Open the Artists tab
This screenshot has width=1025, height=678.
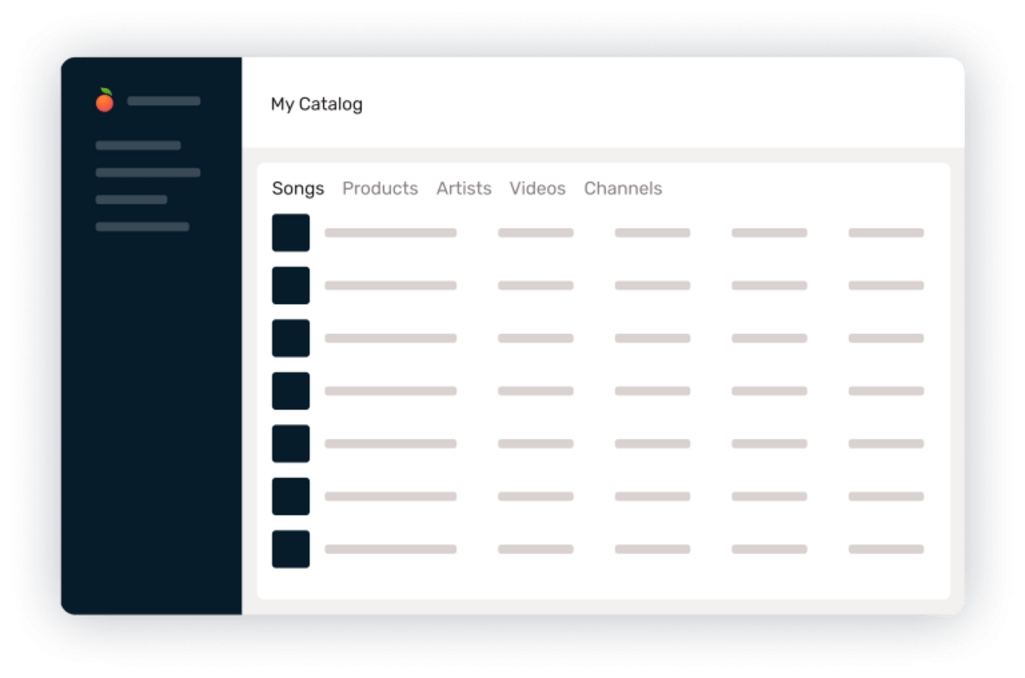(x=463, y=188)
